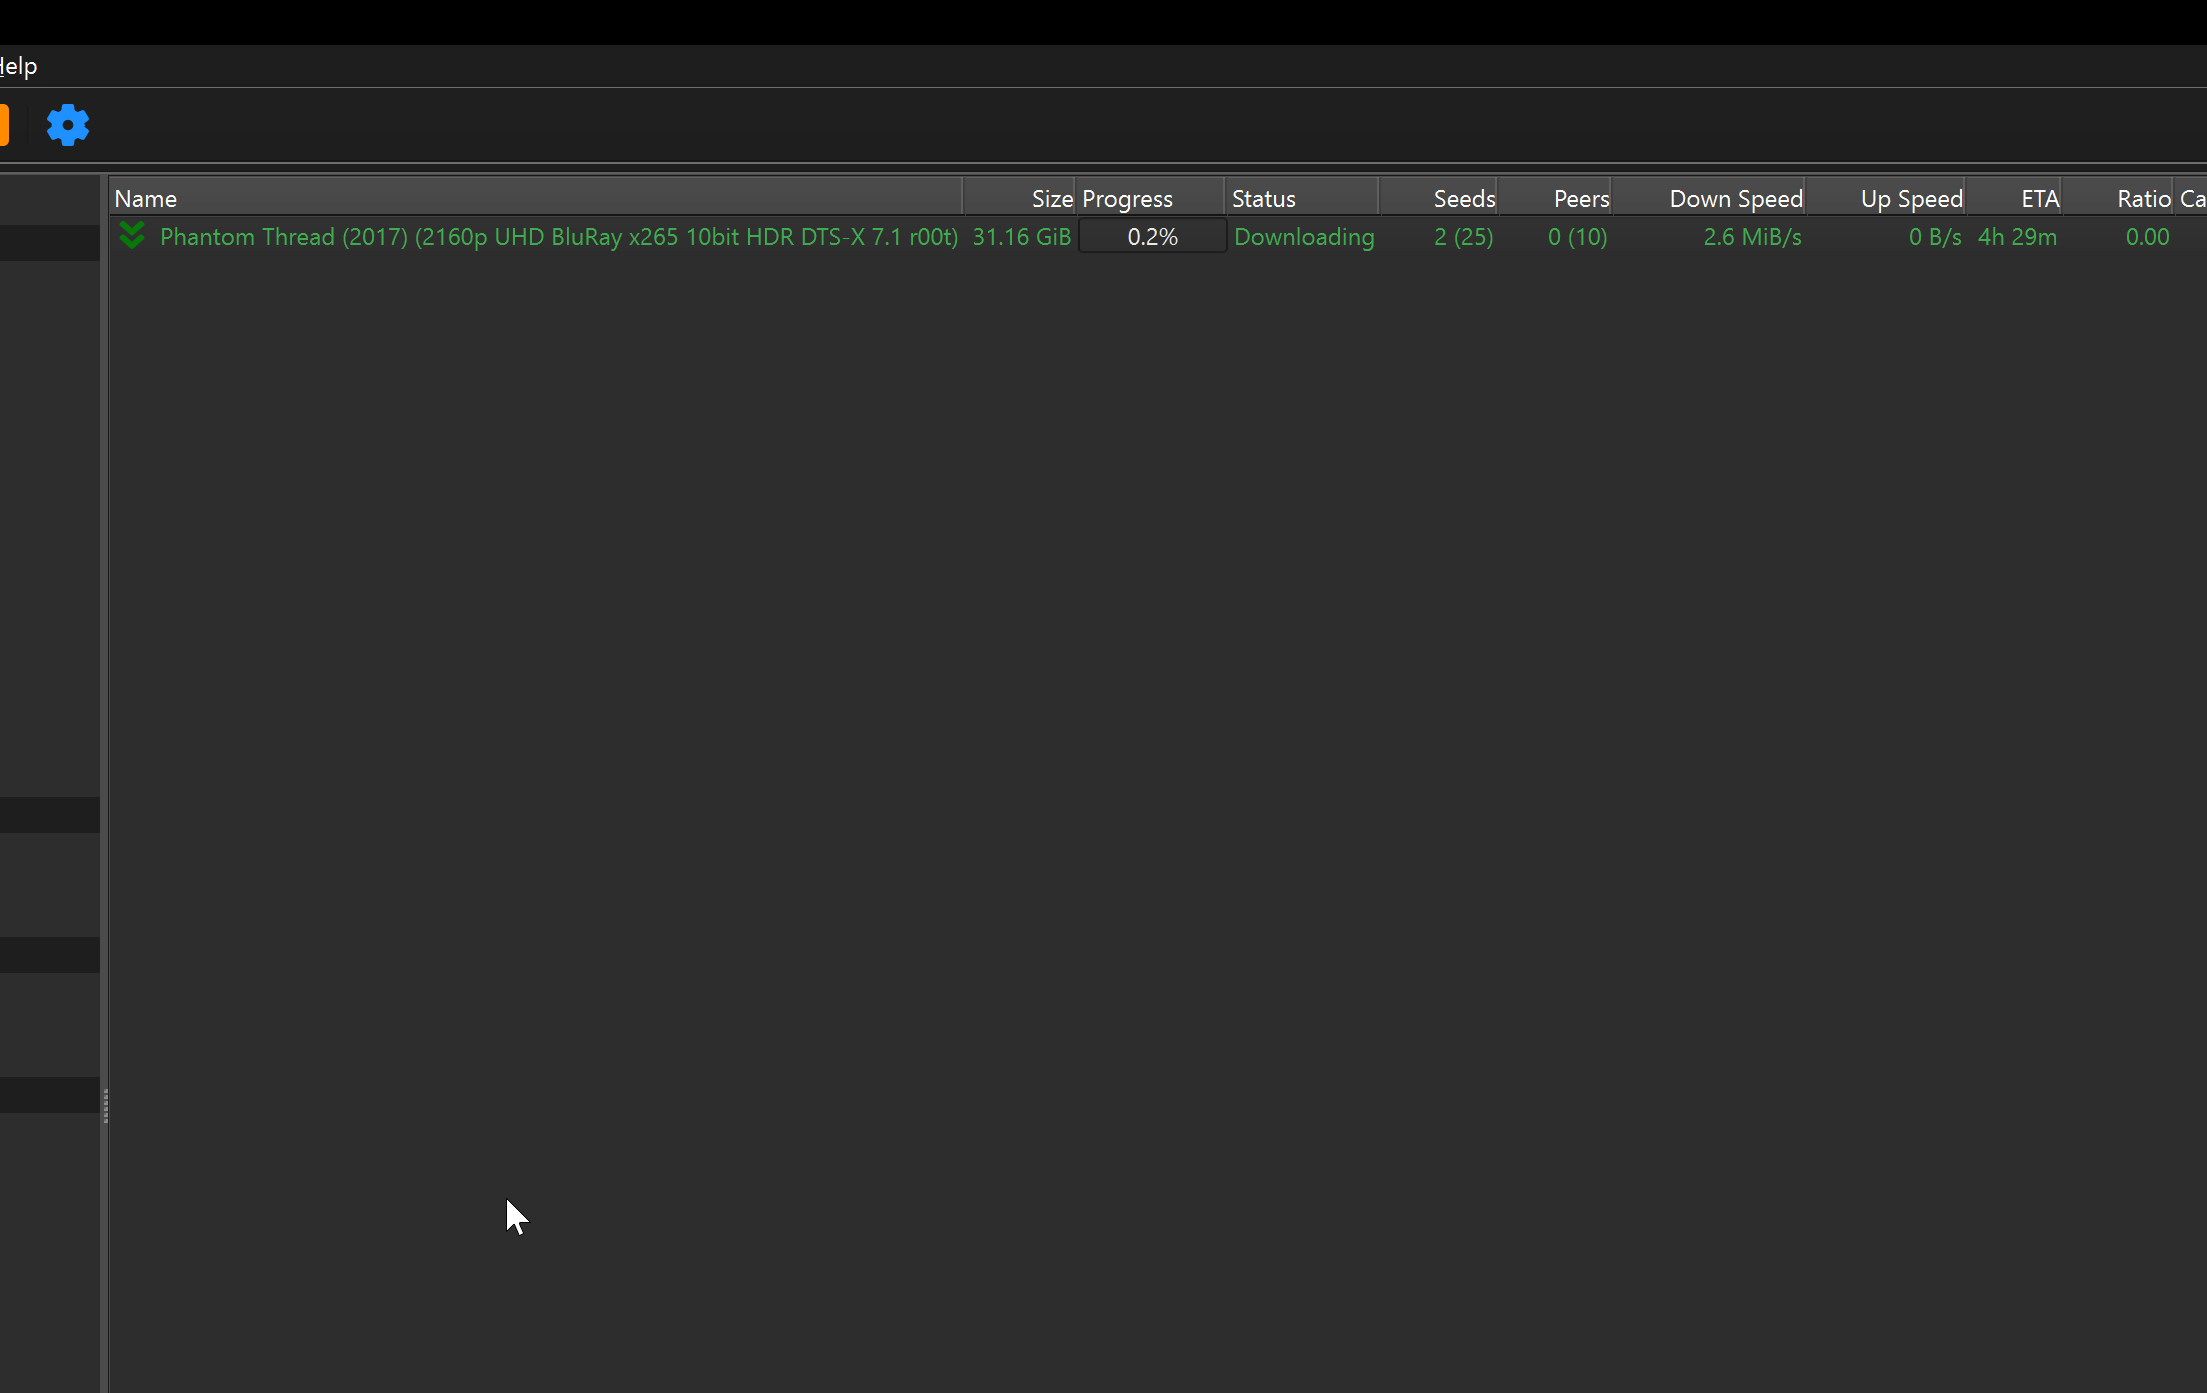Open the Help menu

point(18,66)
